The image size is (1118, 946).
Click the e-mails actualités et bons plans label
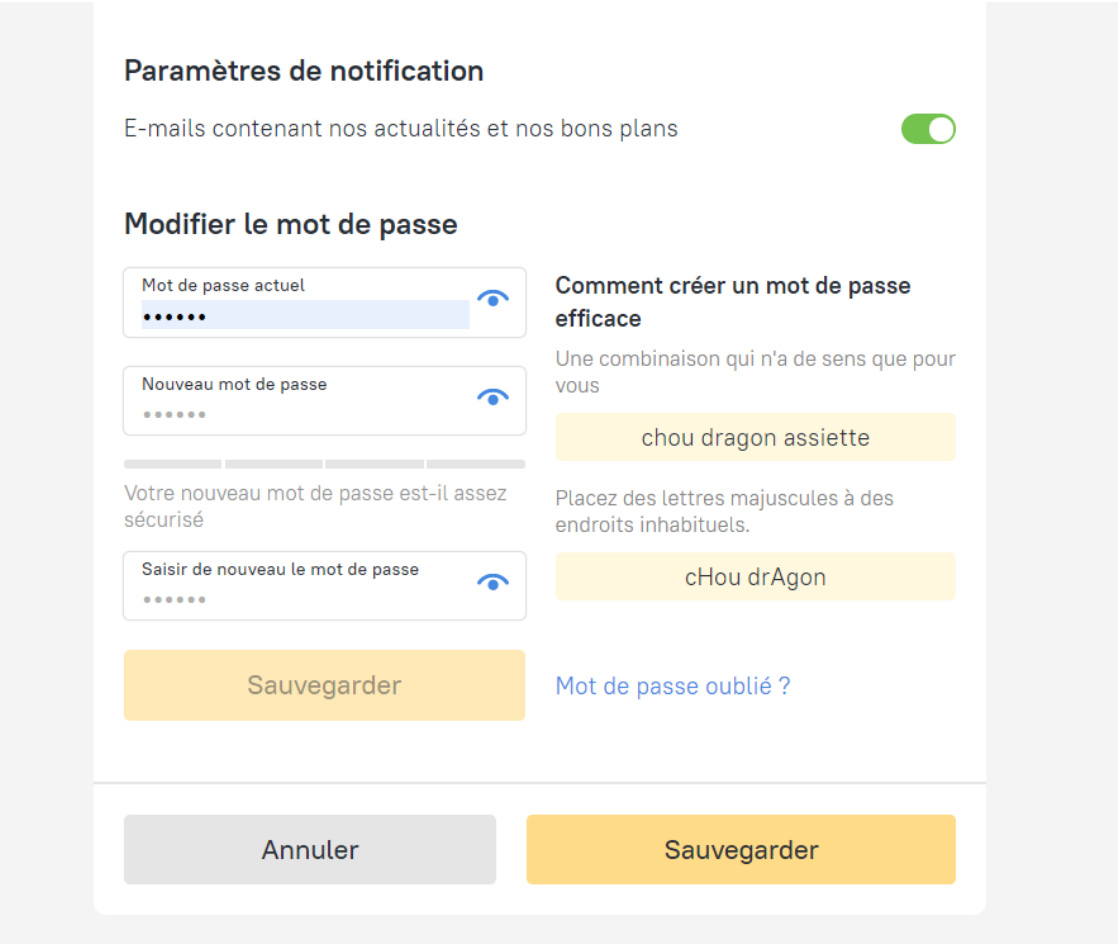coord(401,129)
